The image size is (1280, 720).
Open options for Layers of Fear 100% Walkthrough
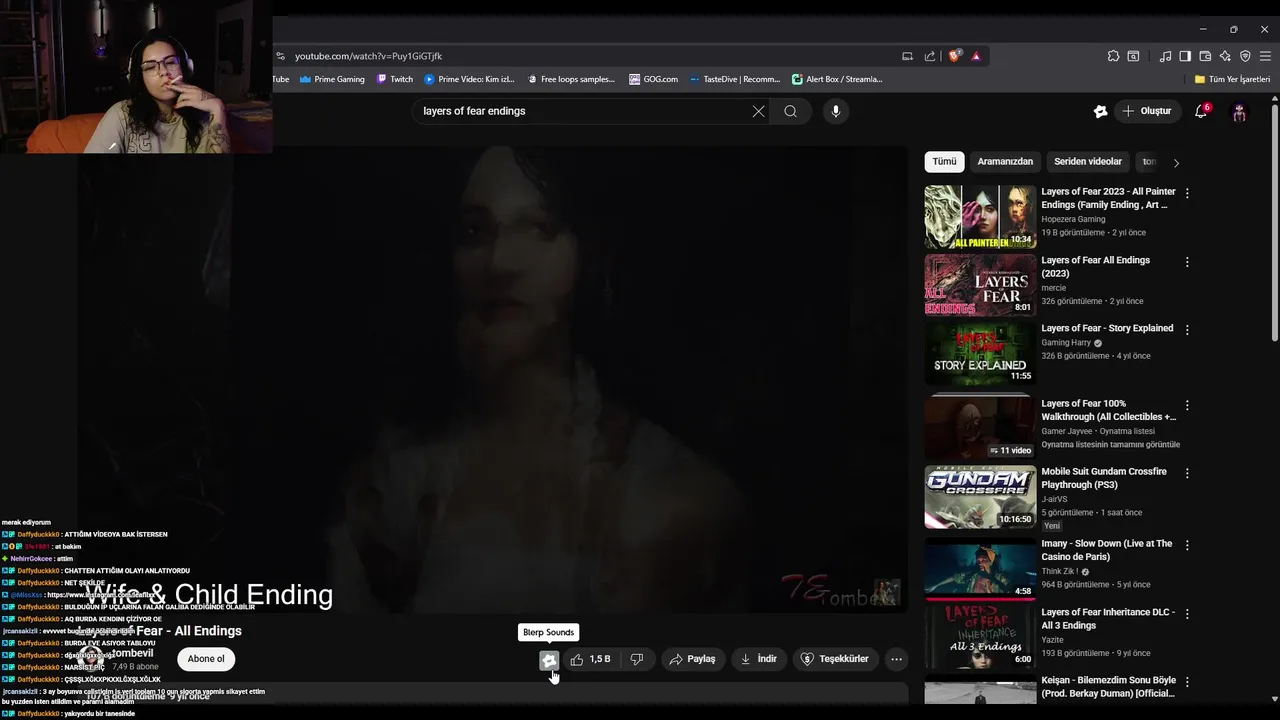point(1187,405)
